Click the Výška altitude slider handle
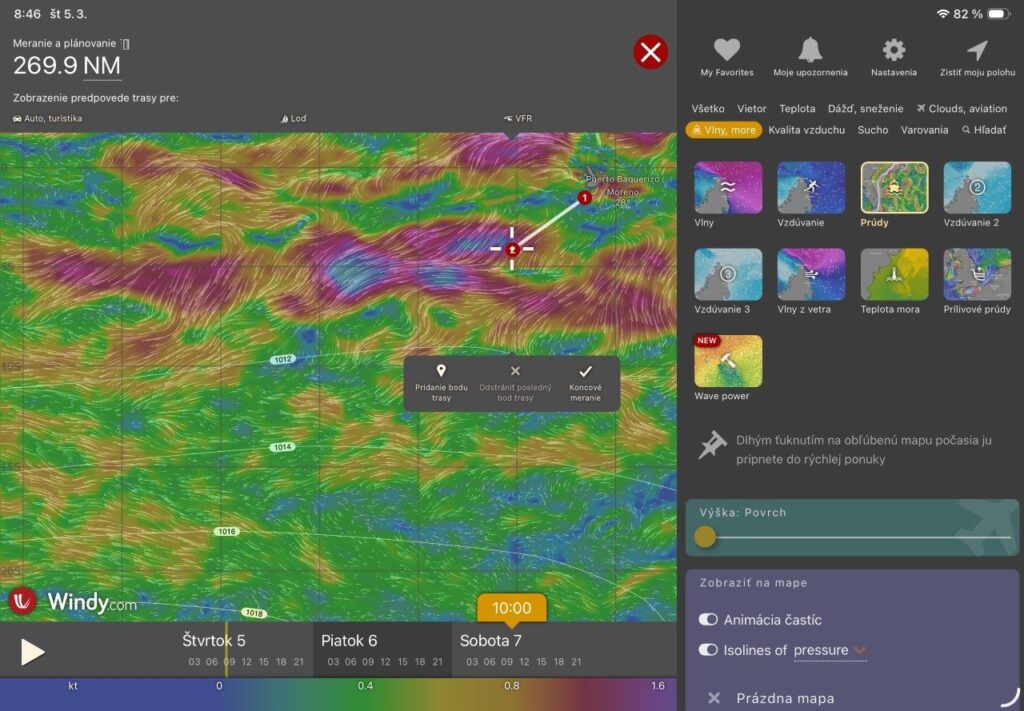 (705, 537)
